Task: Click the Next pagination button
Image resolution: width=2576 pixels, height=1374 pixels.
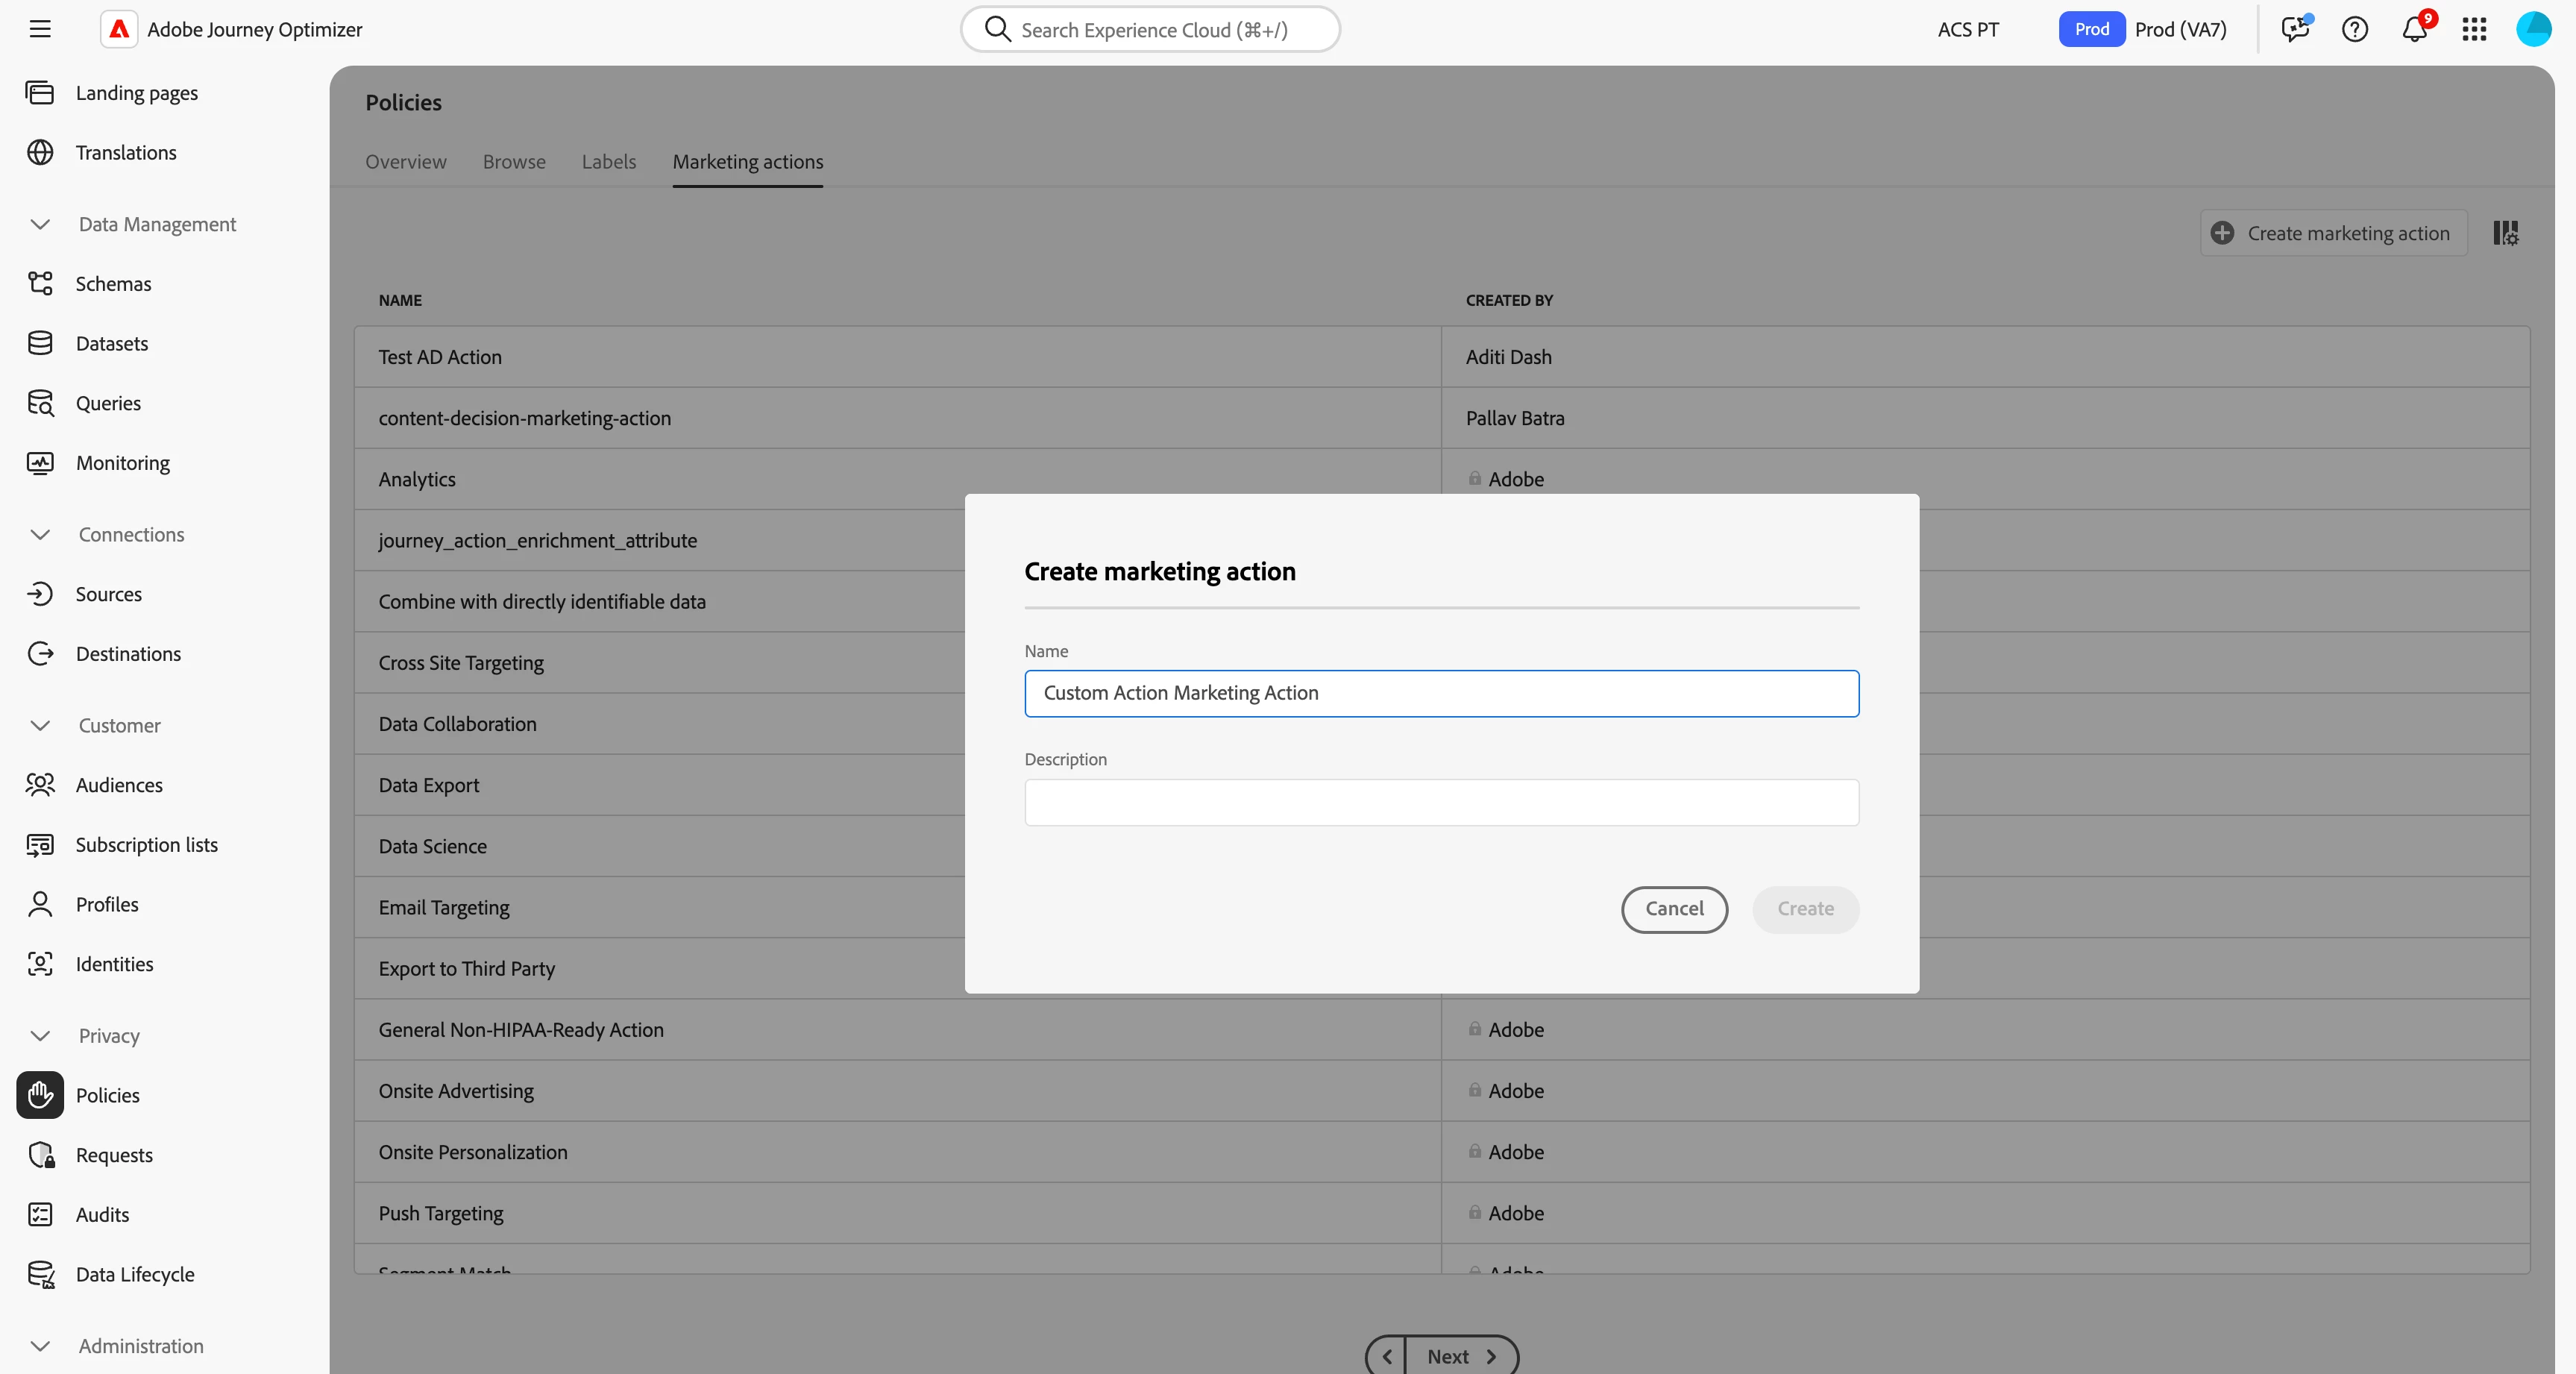Action: pos(1460,1356)
